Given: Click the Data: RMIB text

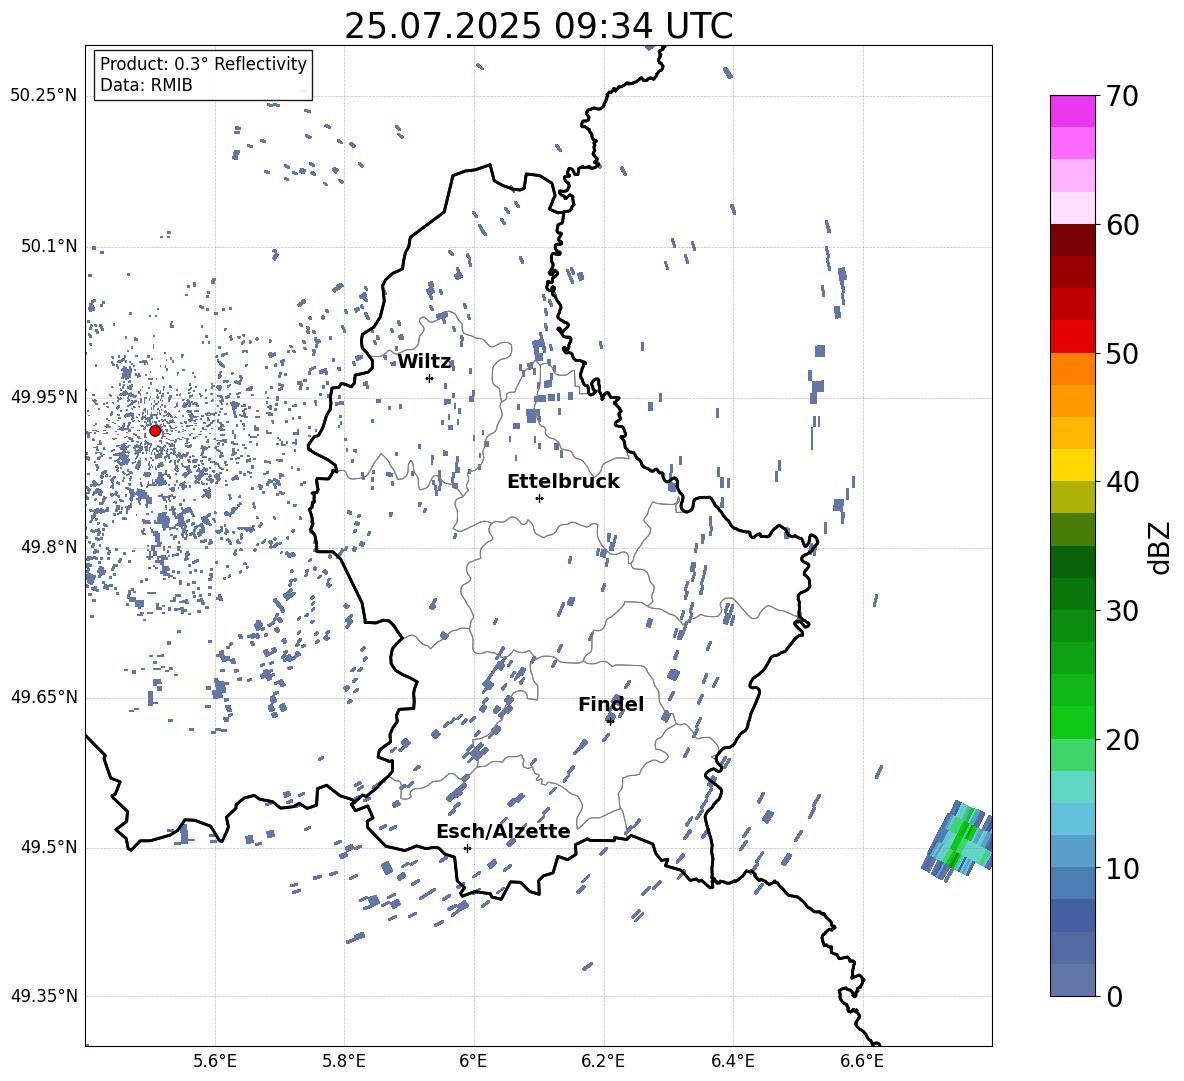Looking at the screenshot, I should coord(146,85).
